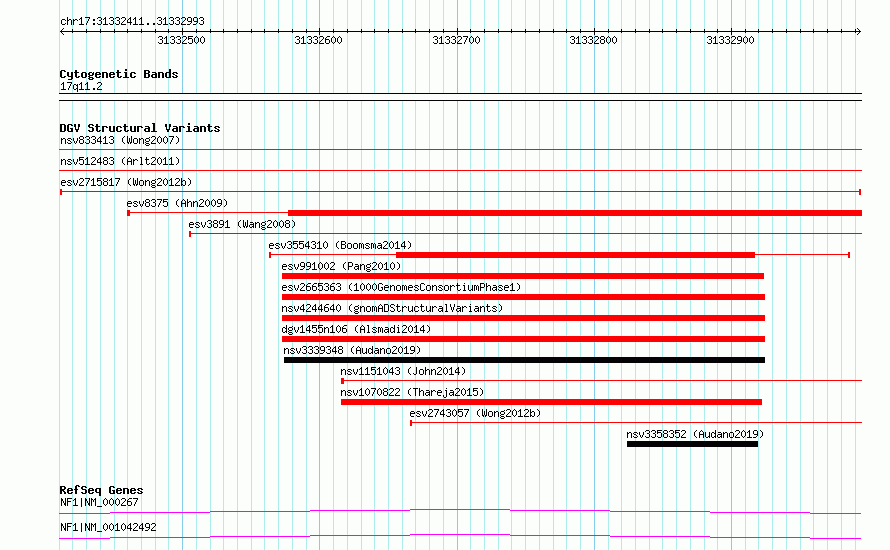Open variant nsv833413 (Wong2007) label
This screenshot has height=550, width=890.
(120, 140)
